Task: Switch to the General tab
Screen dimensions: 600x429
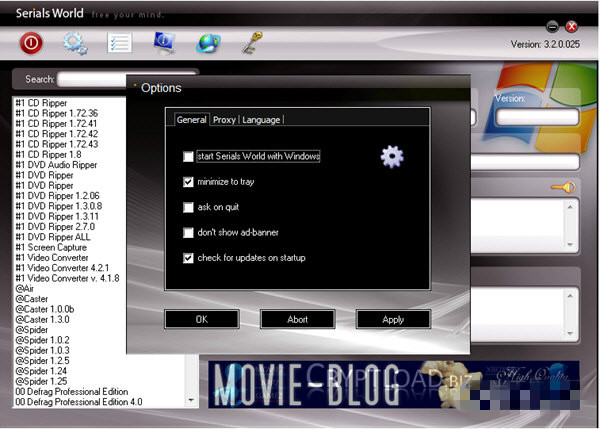Action: point(191,120)
